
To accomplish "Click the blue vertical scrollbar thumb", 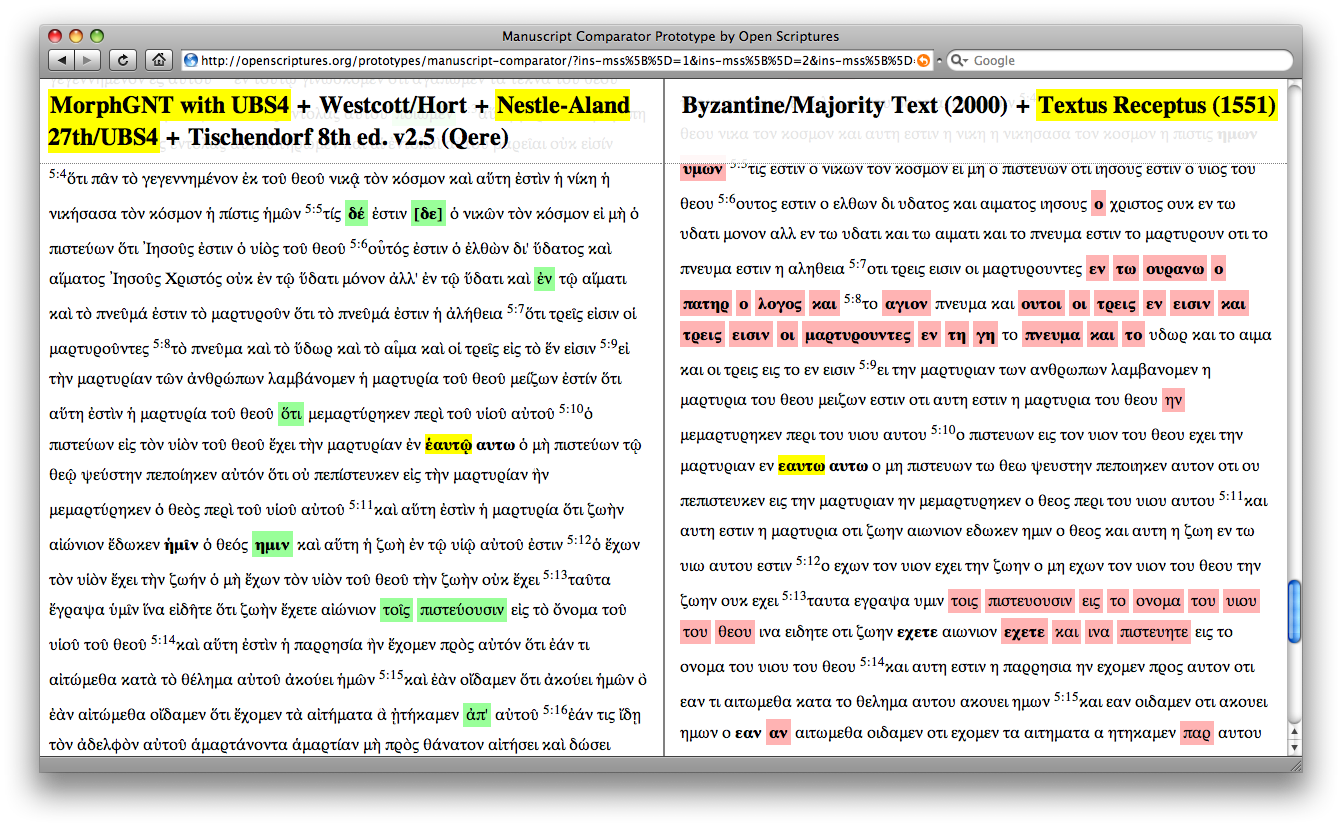I will coord(1295,611).
